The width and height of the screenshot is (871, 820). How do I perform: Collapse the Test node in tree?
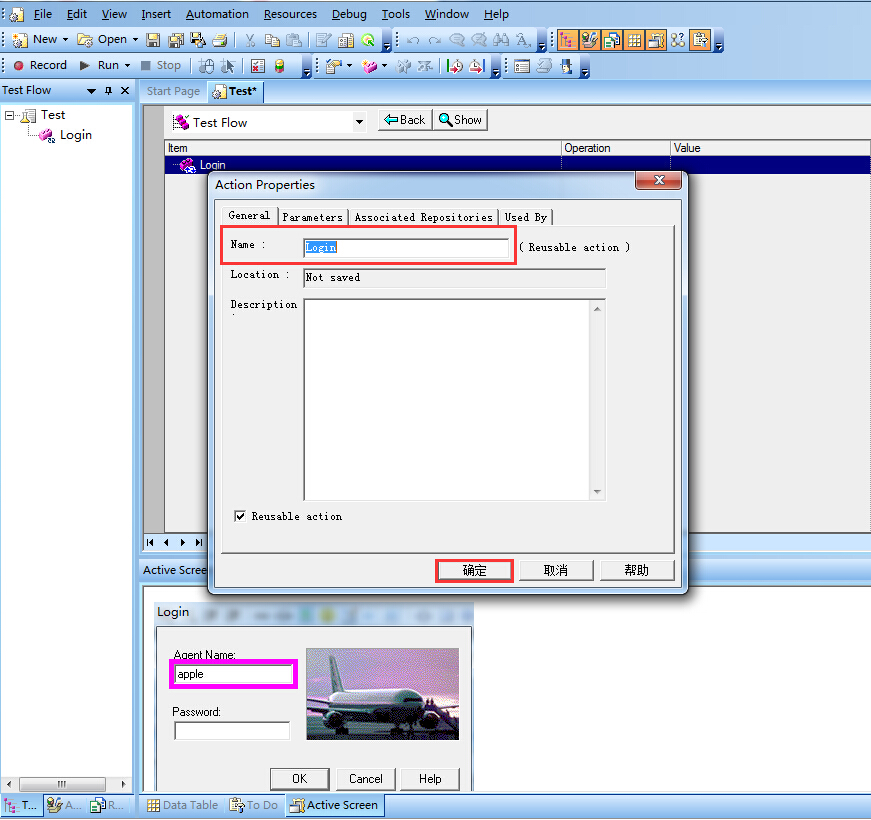point(10,116)
